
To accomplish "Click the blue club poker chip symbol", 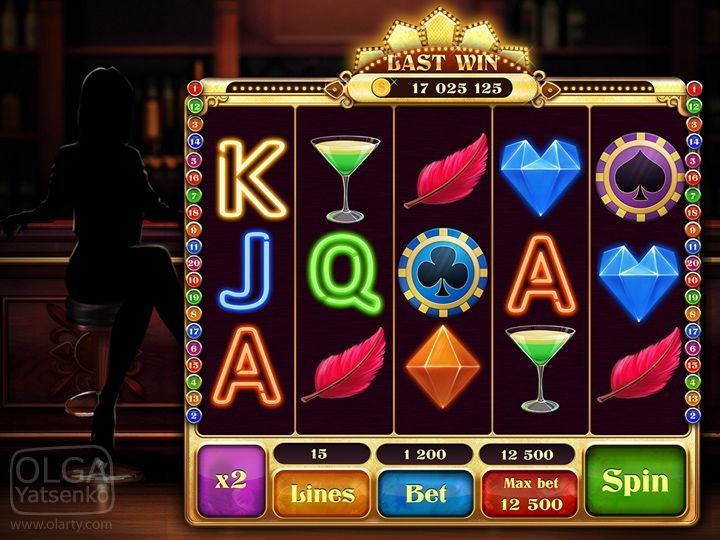I will click(443, 272).
